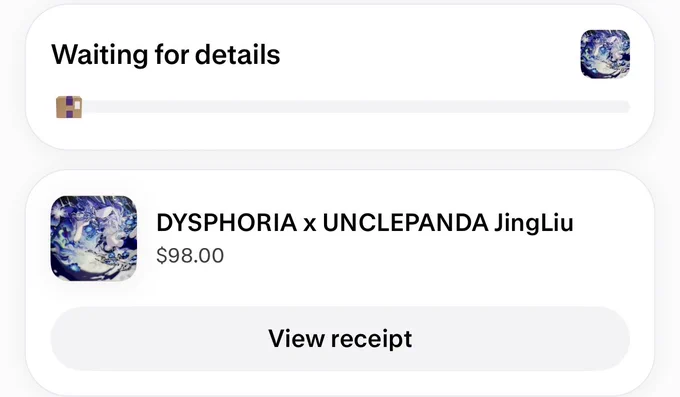Click the word UNCLEPANDA in the item title

405,223
